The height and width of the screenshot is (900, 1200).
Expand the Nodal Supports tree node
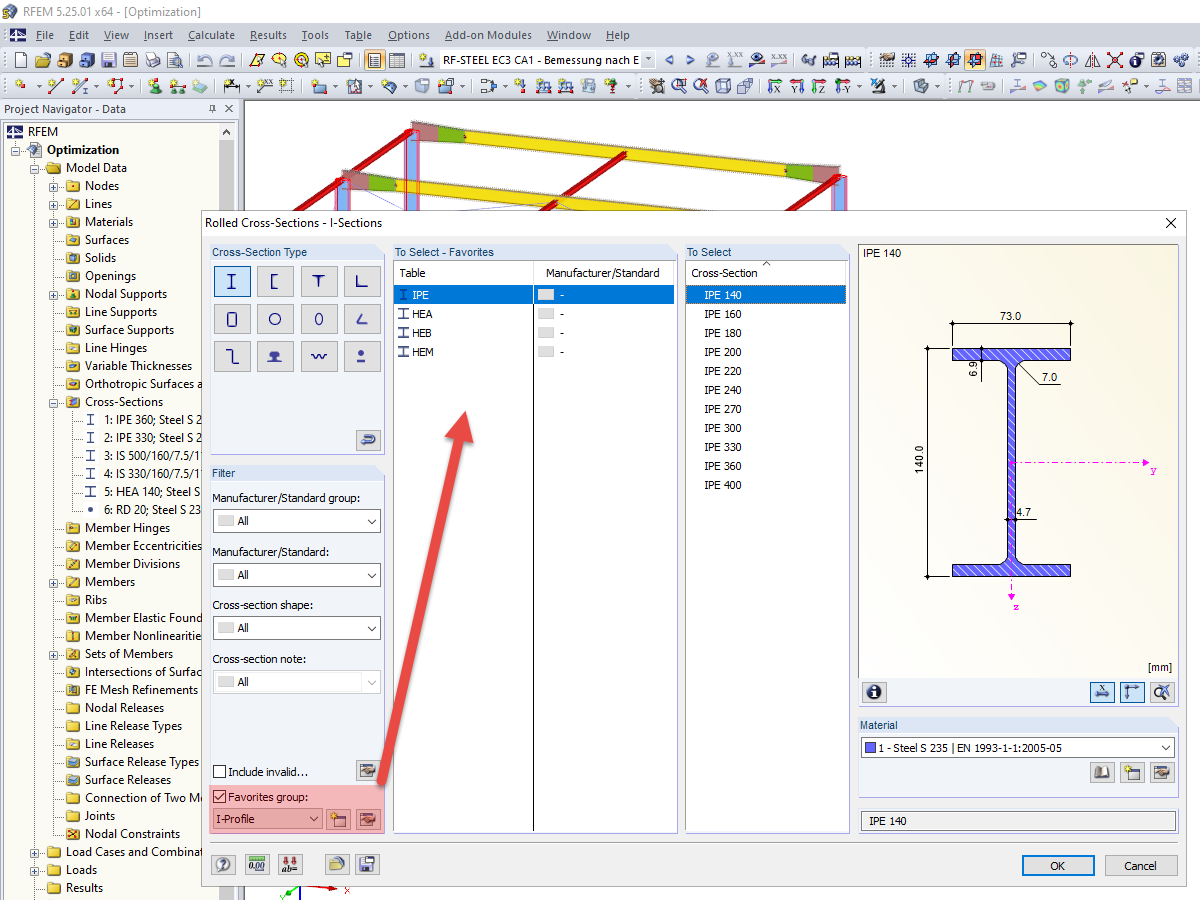coord(53,294)
